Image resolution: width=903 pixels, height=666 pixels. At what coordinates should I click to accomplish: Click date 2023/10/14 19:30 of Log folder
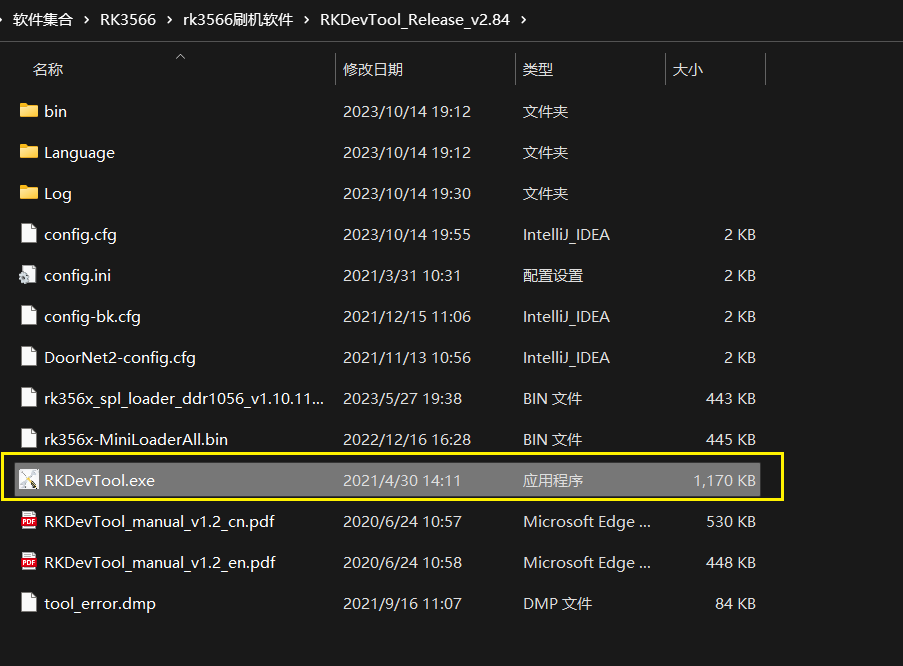407,194
